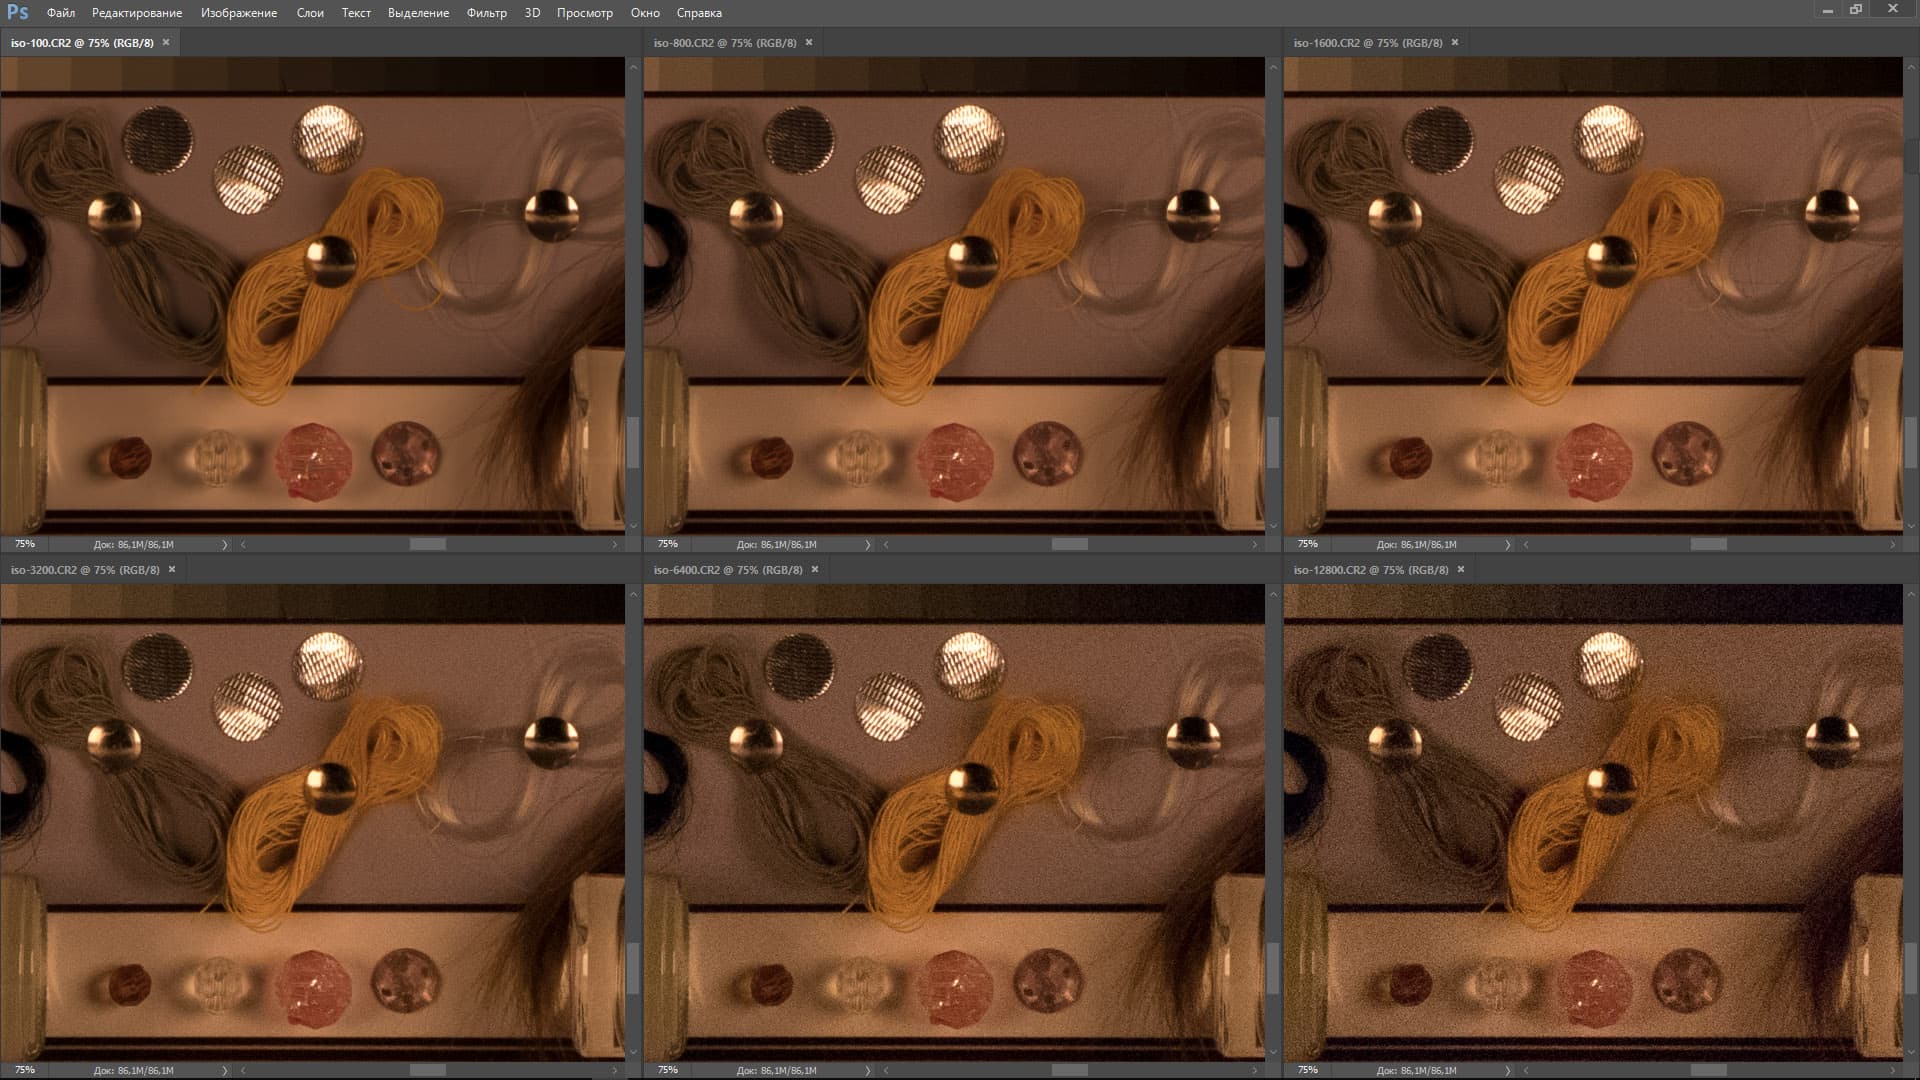Click horizontal scrollbar thumb in iso-800 window
This screenshot has width=1920, height=1080.
tap(1069, 545)
